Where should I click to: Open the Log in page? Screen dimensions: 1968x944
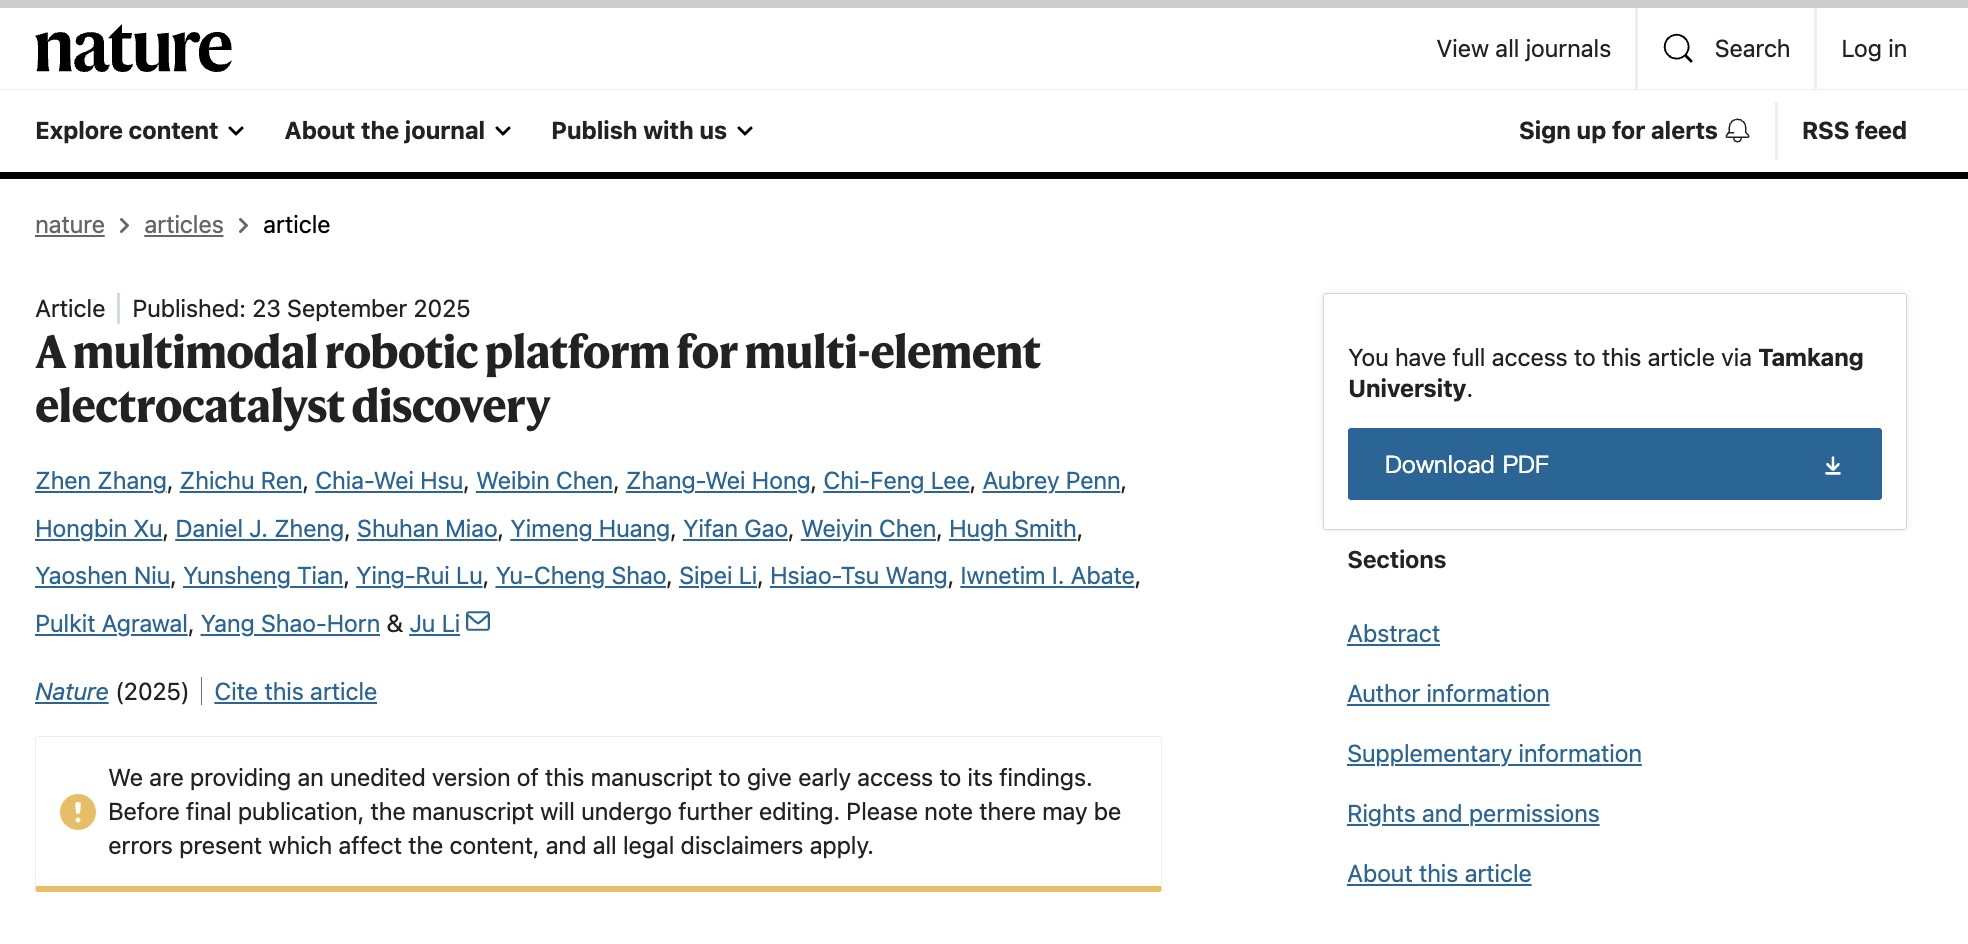click(1873, 49)
